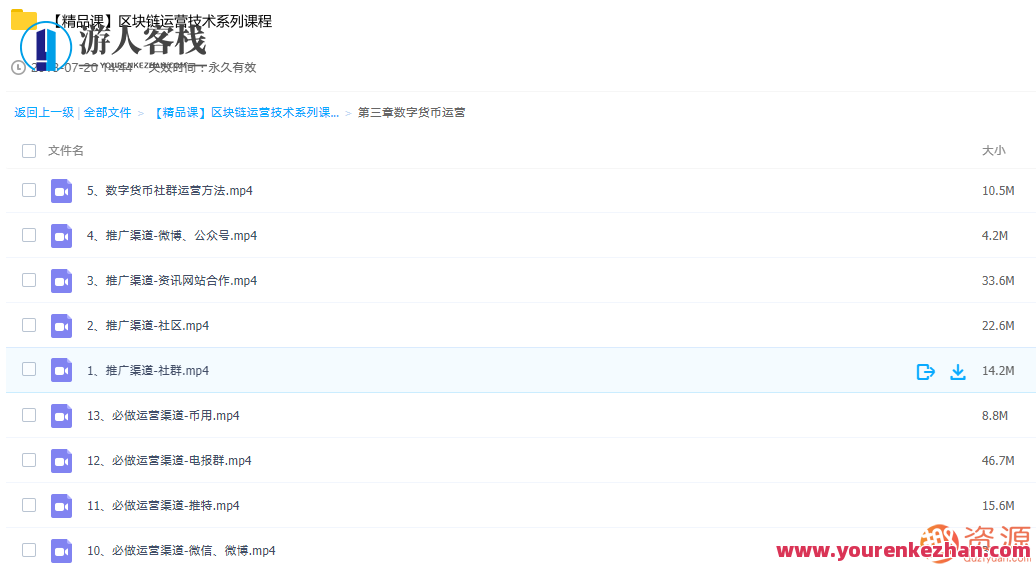Click the 14.2M file size value
The width and height of the screenshot is (1036, 567).
pos(998,370)
